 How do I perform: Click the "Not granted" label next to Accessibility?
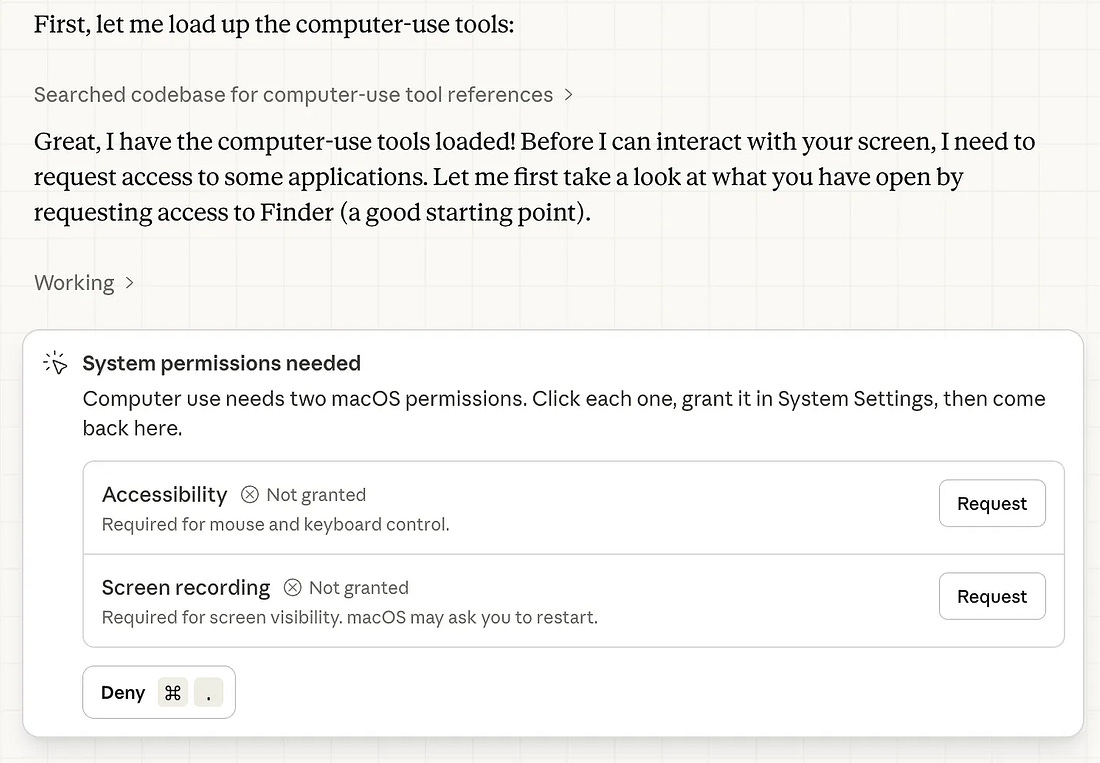click(315, 494)
